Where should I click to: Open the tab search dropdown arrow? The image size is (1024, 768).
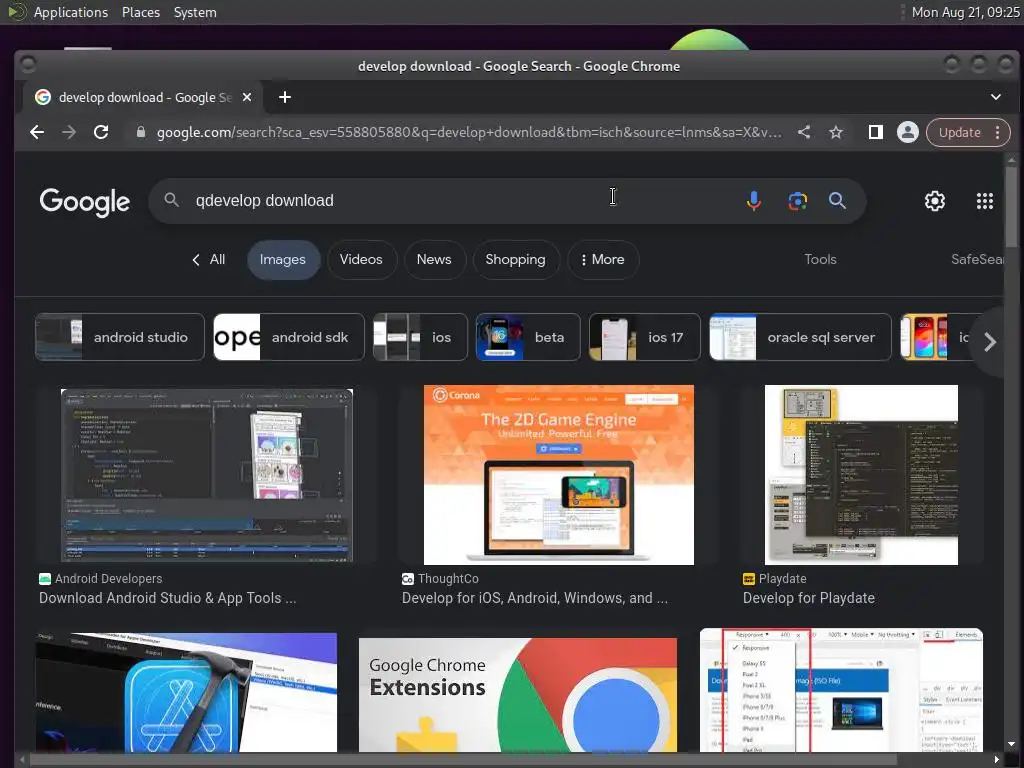pyautogui.click(x=995, y=97)
